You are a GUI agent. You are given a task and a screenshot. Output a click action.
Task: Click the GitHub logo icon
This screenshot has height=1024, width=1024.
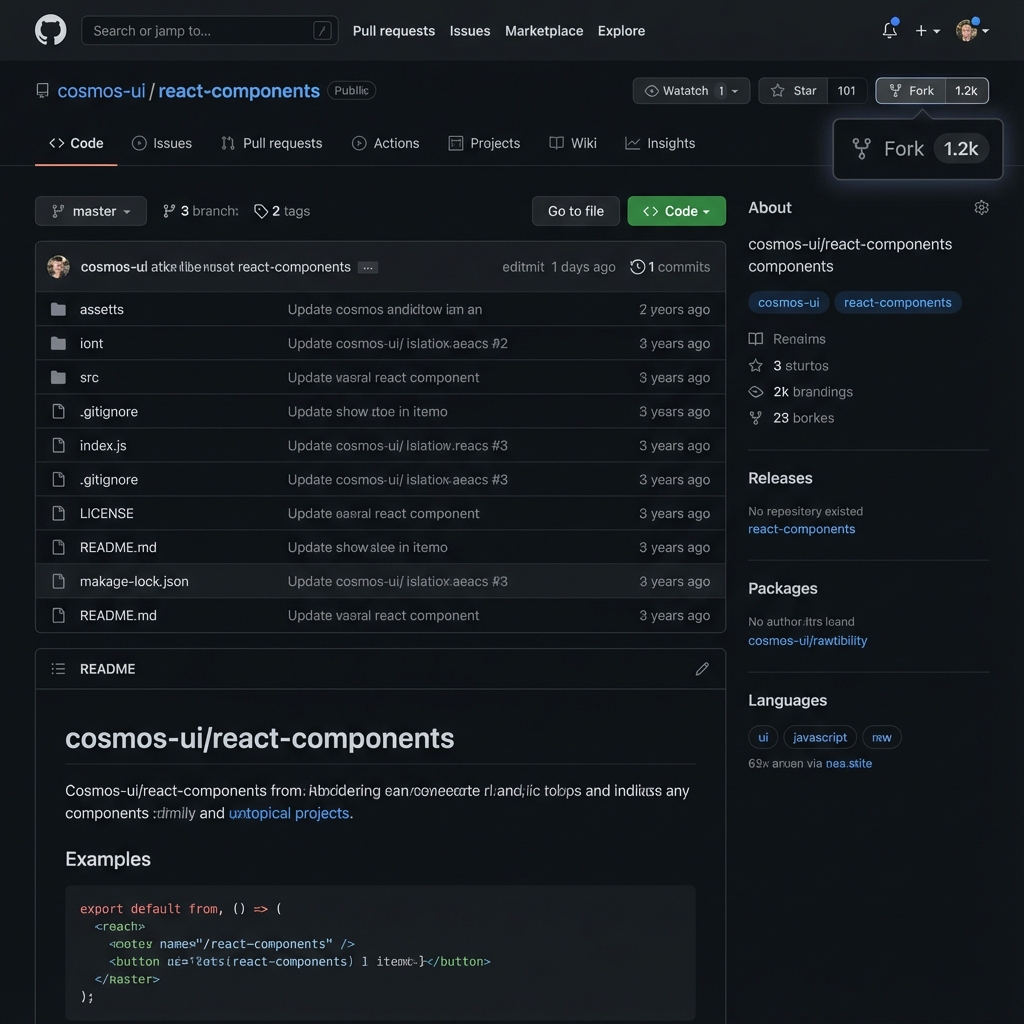click(50, 30)
